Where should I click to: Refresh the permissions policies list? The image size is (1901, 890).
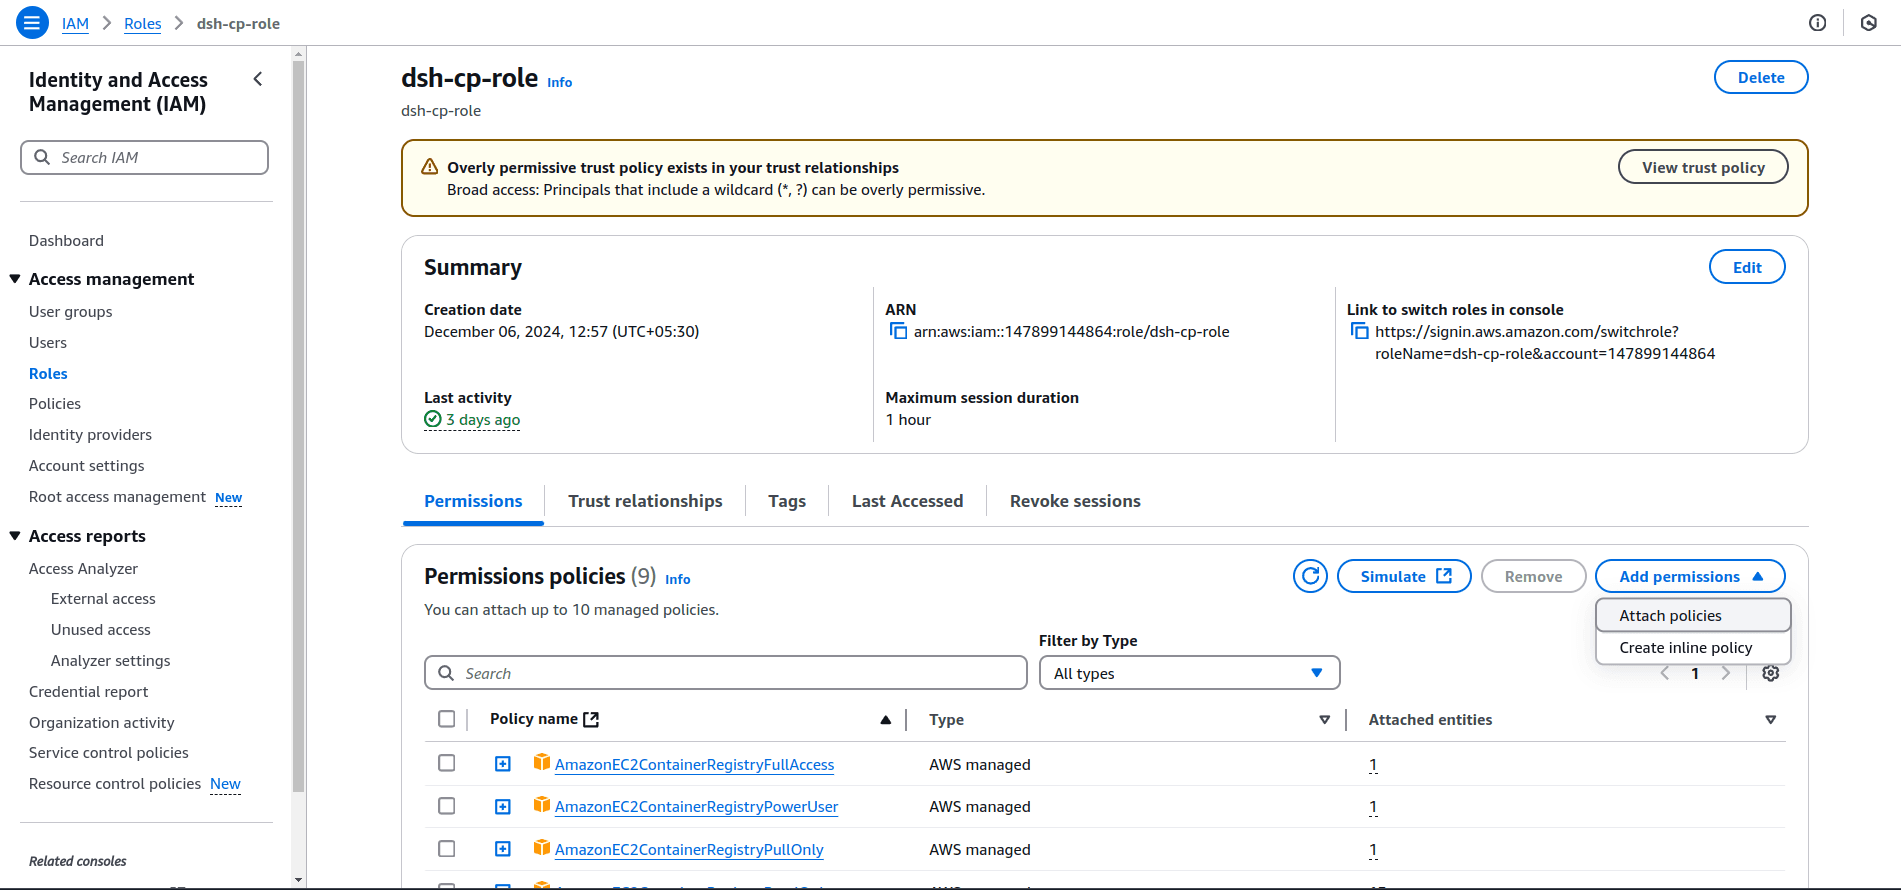(1310, 576)
